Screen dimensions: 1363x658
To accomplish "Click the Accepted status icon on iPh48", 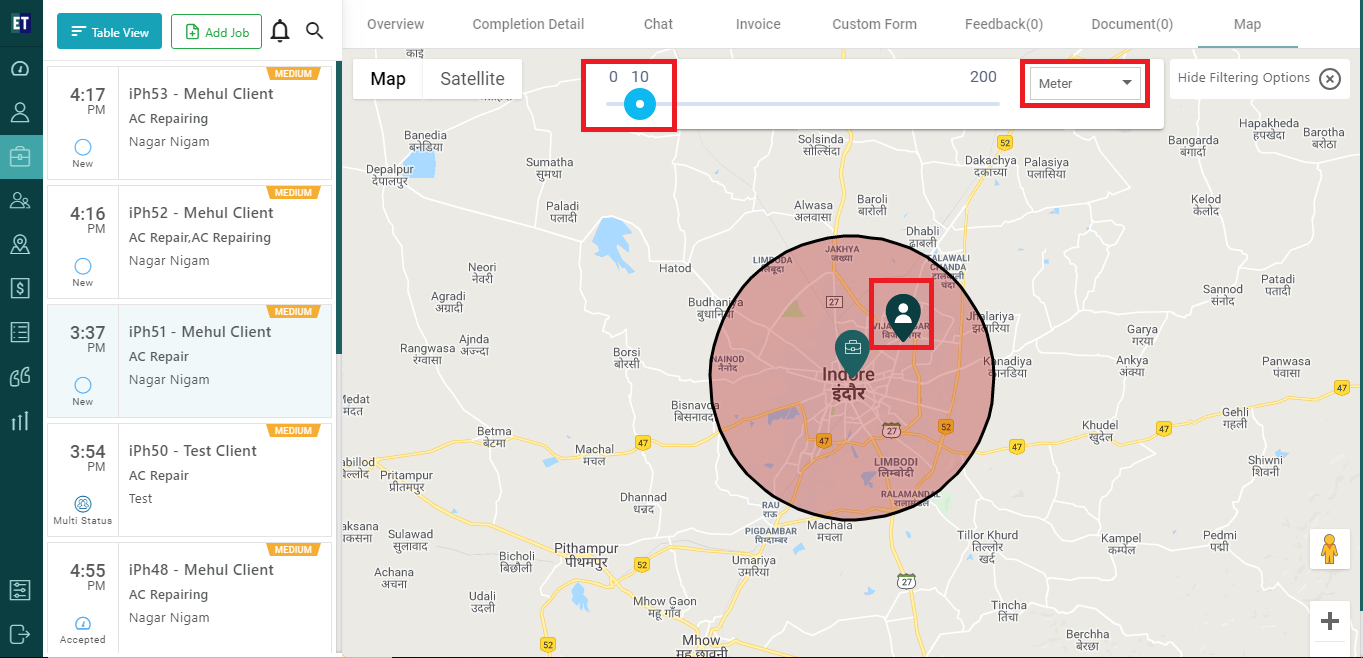I will tap(83, 623).
